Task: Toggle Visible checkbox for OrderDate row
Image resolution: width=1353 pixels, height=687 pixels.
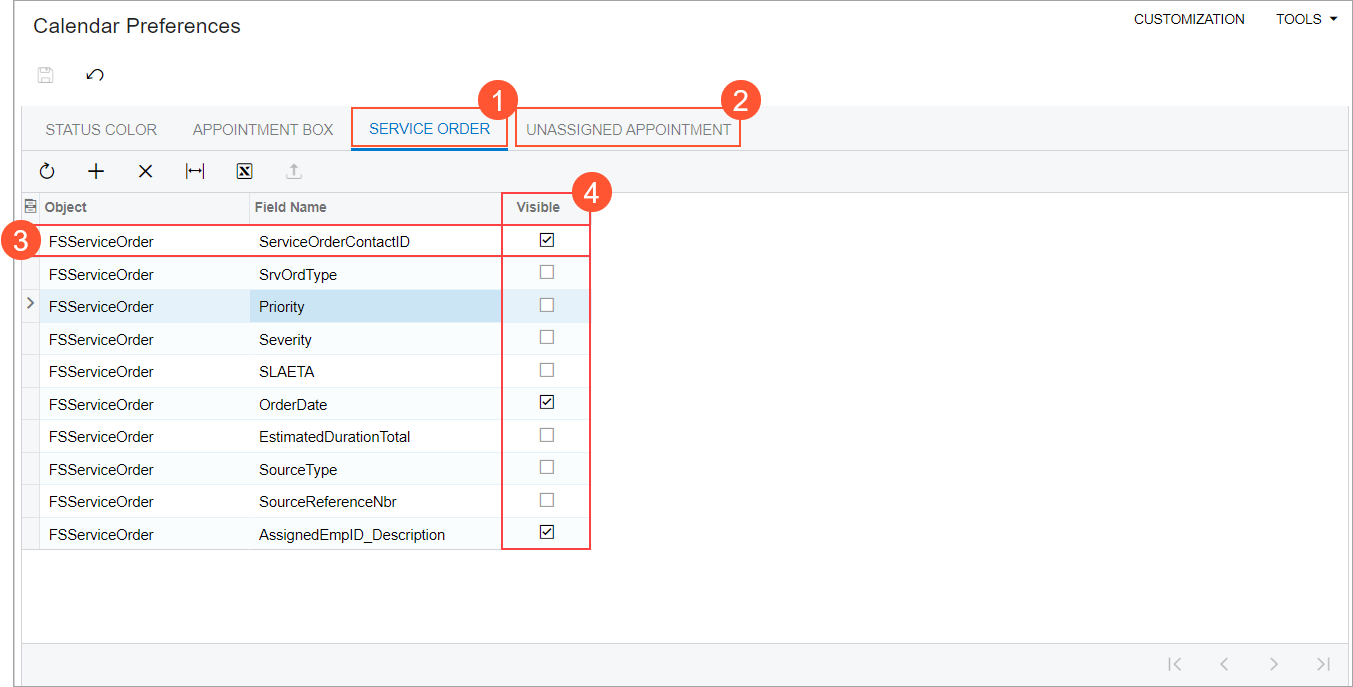Action: (546, 402)
